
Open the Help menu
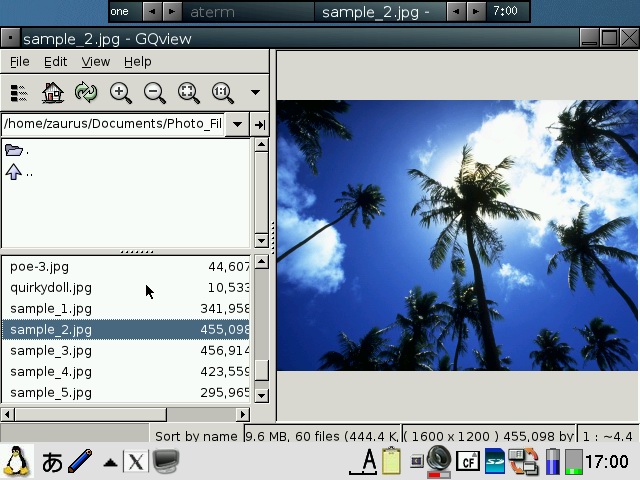tap(137, 62)
